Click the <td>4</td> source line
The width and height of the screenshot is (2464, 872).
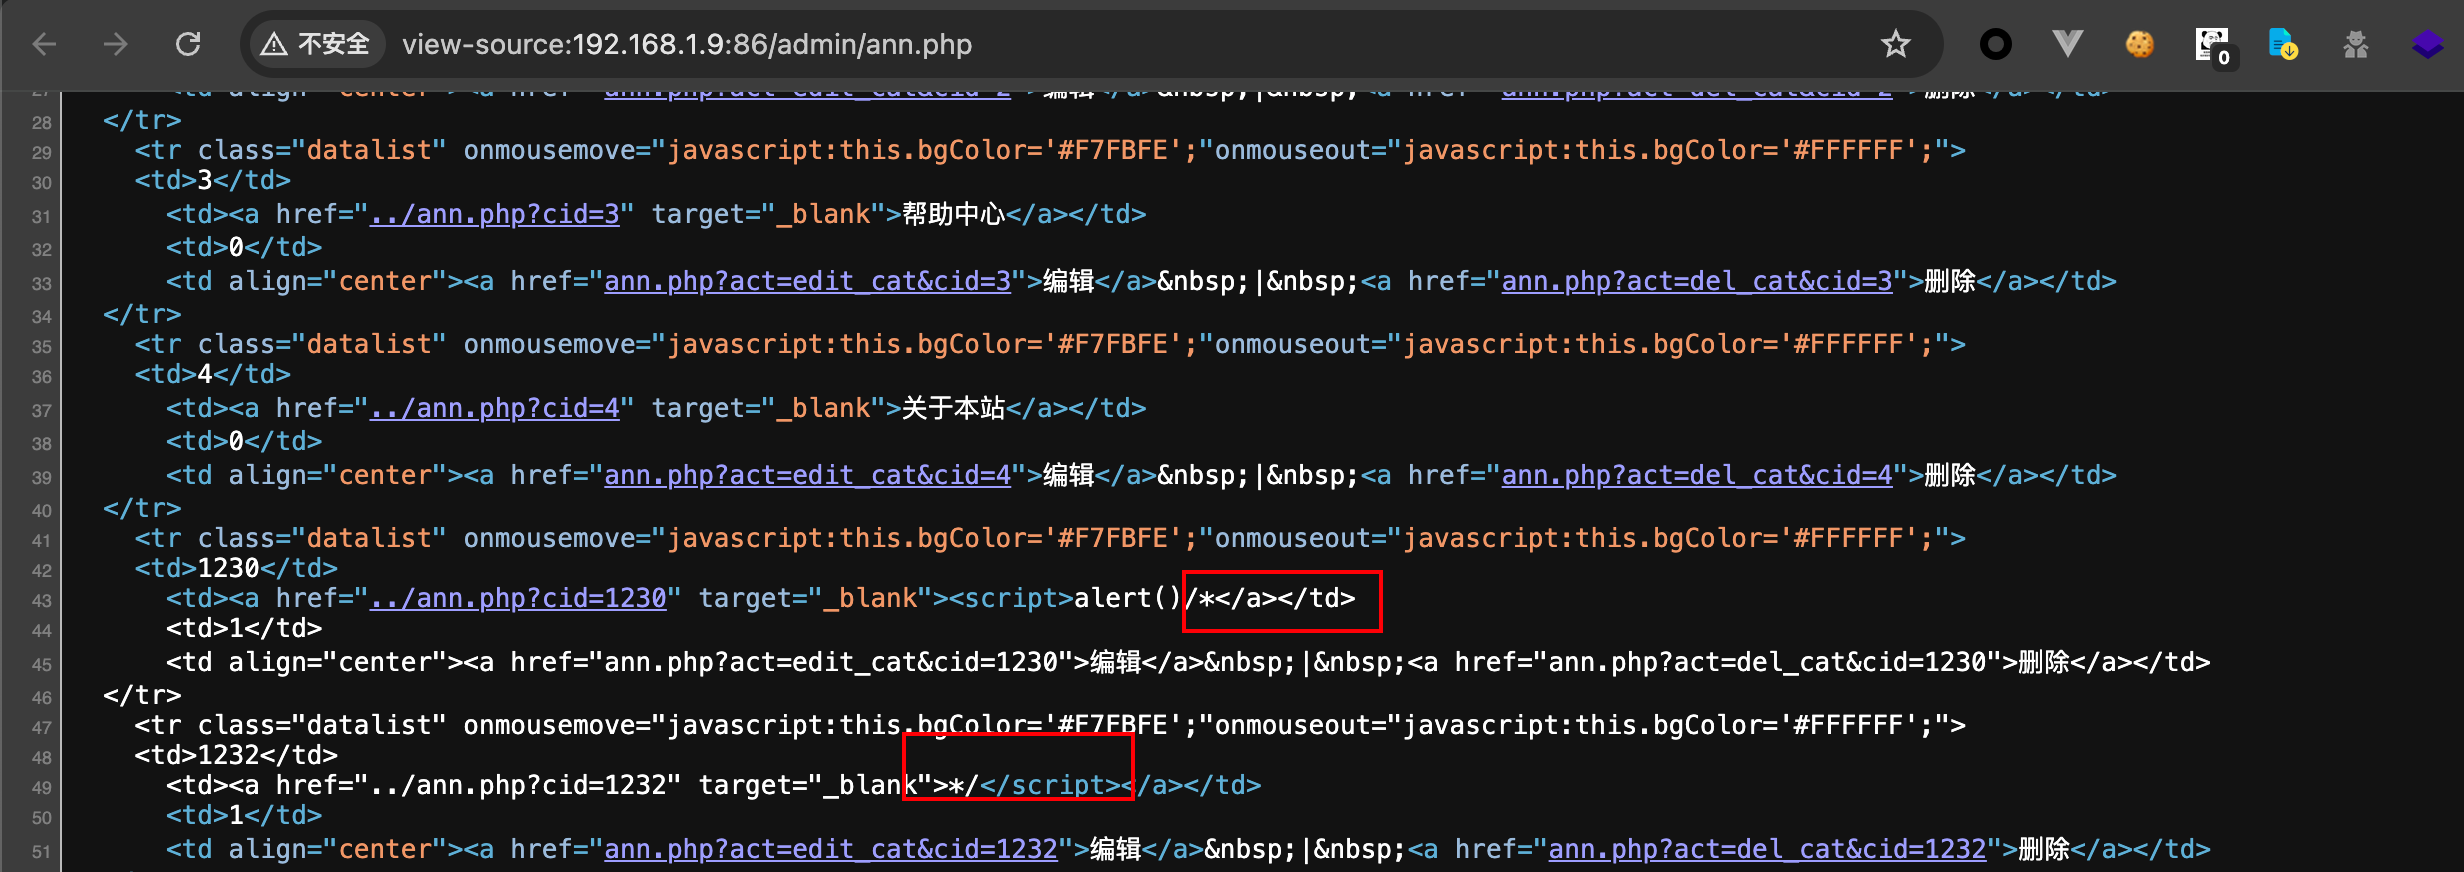point(213,374)
